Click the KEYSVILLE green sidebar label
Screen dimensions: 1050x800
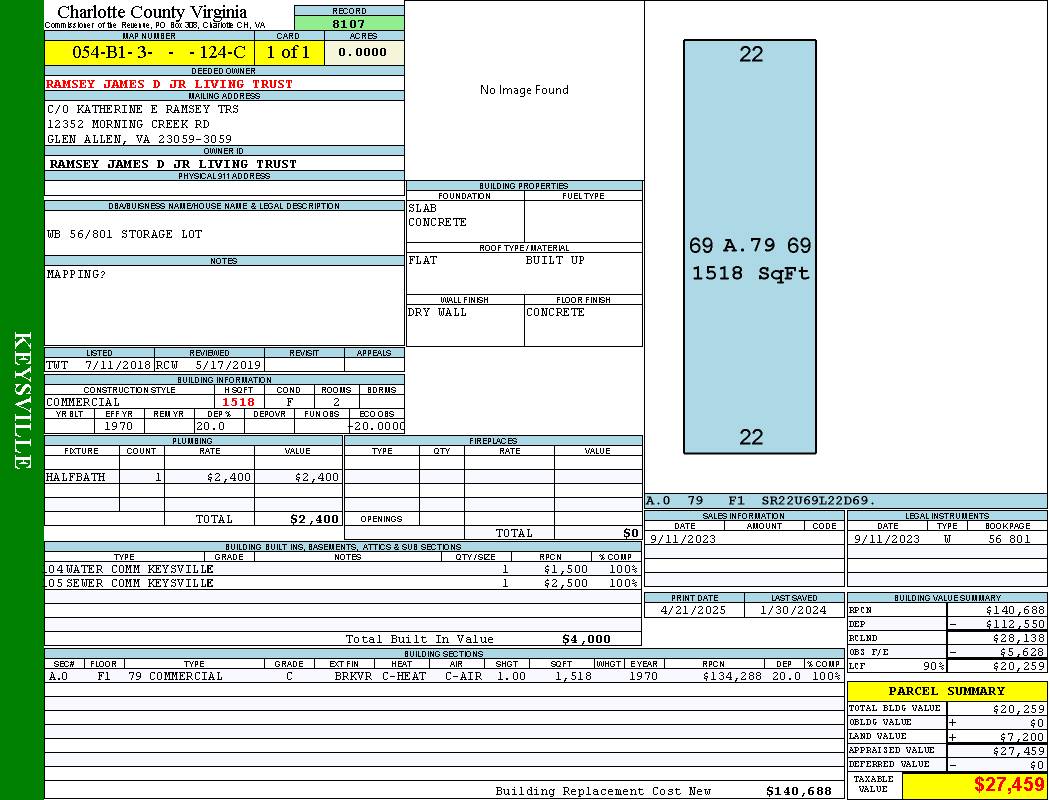(22, 400)
